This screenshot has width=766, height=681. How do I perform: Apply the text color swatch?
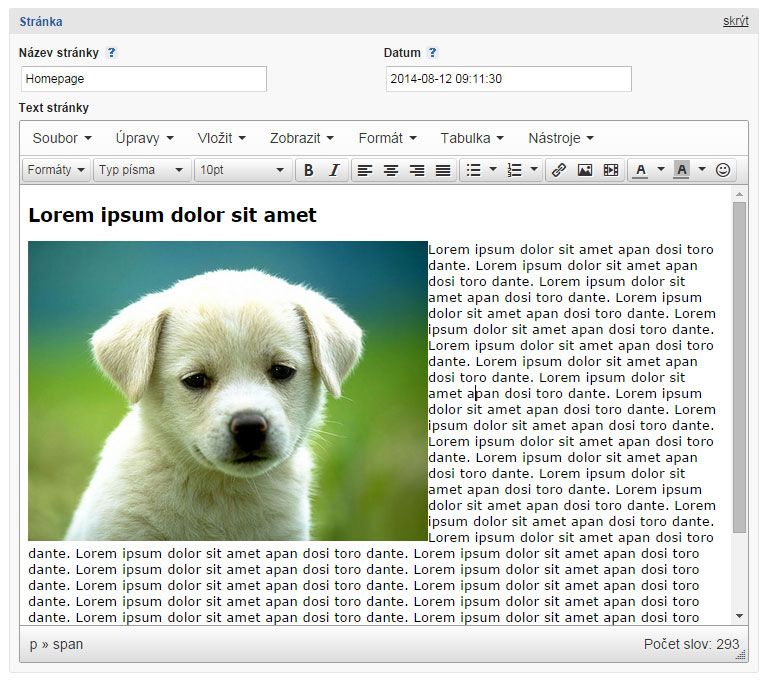tap(641, 170)
